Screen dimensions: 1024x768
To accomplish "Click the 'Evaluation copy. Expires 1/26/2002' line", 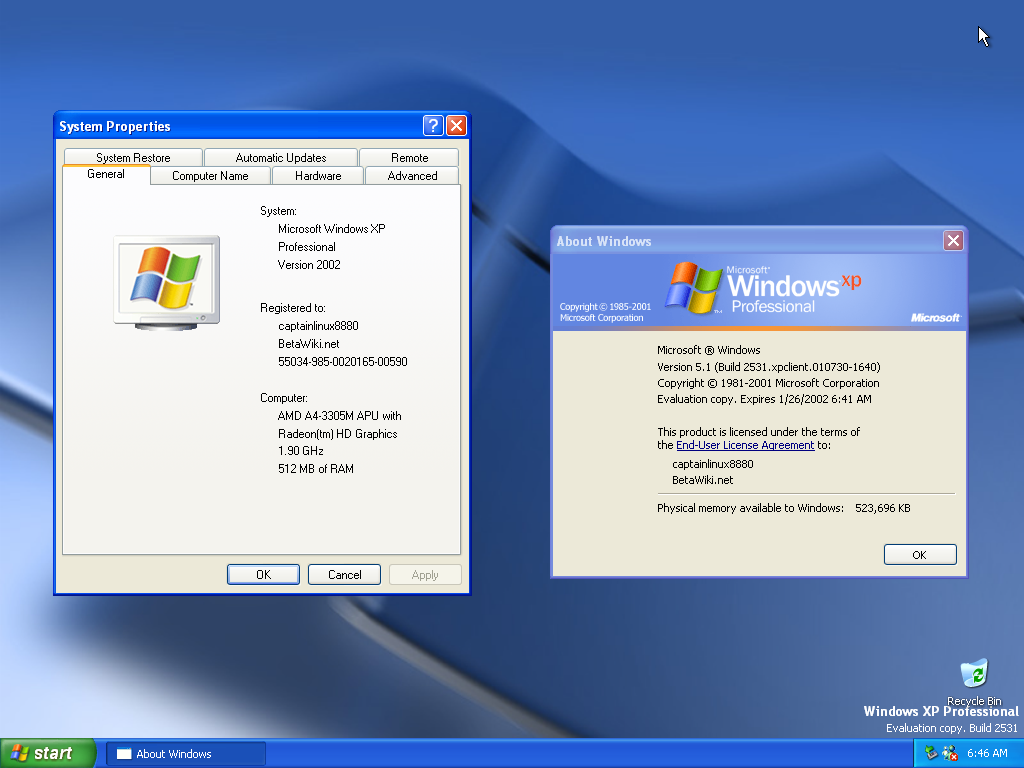I will click(x=764, y=399).
